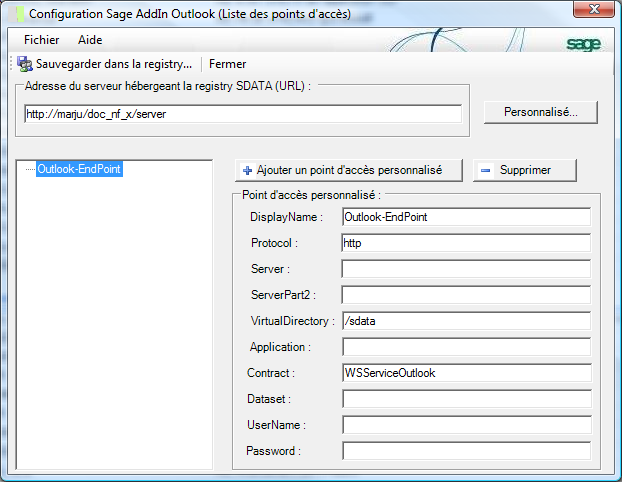The image size is (622, 482).
Task: Click the 'Application :' label text
Action: pos(280,347)
